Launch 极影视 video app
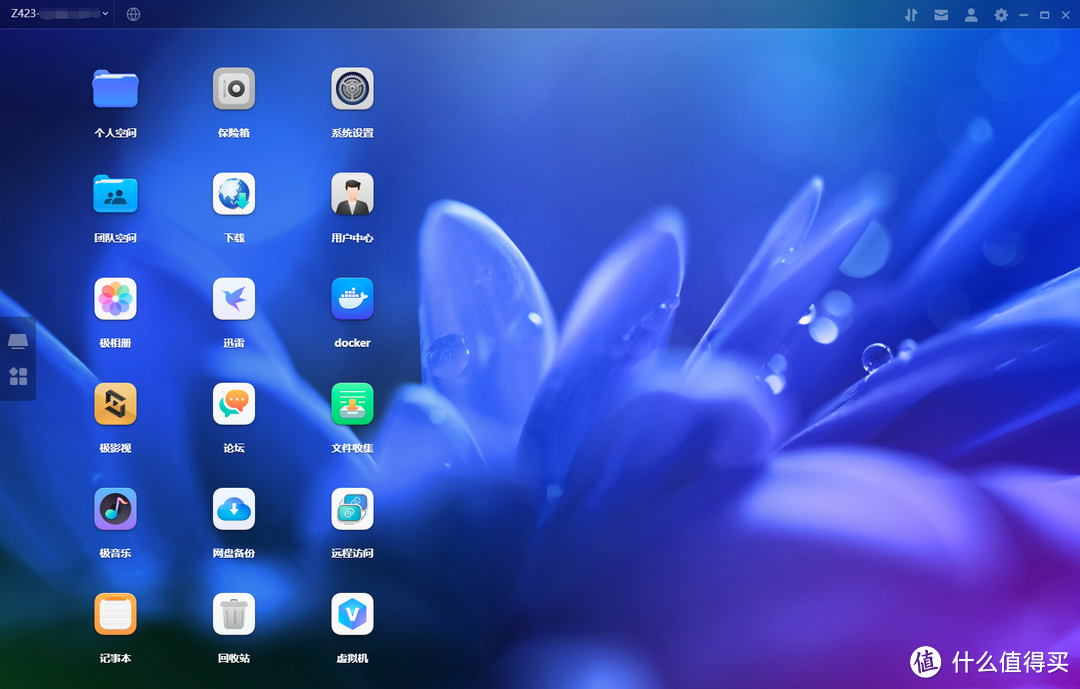 click(115, 404)
